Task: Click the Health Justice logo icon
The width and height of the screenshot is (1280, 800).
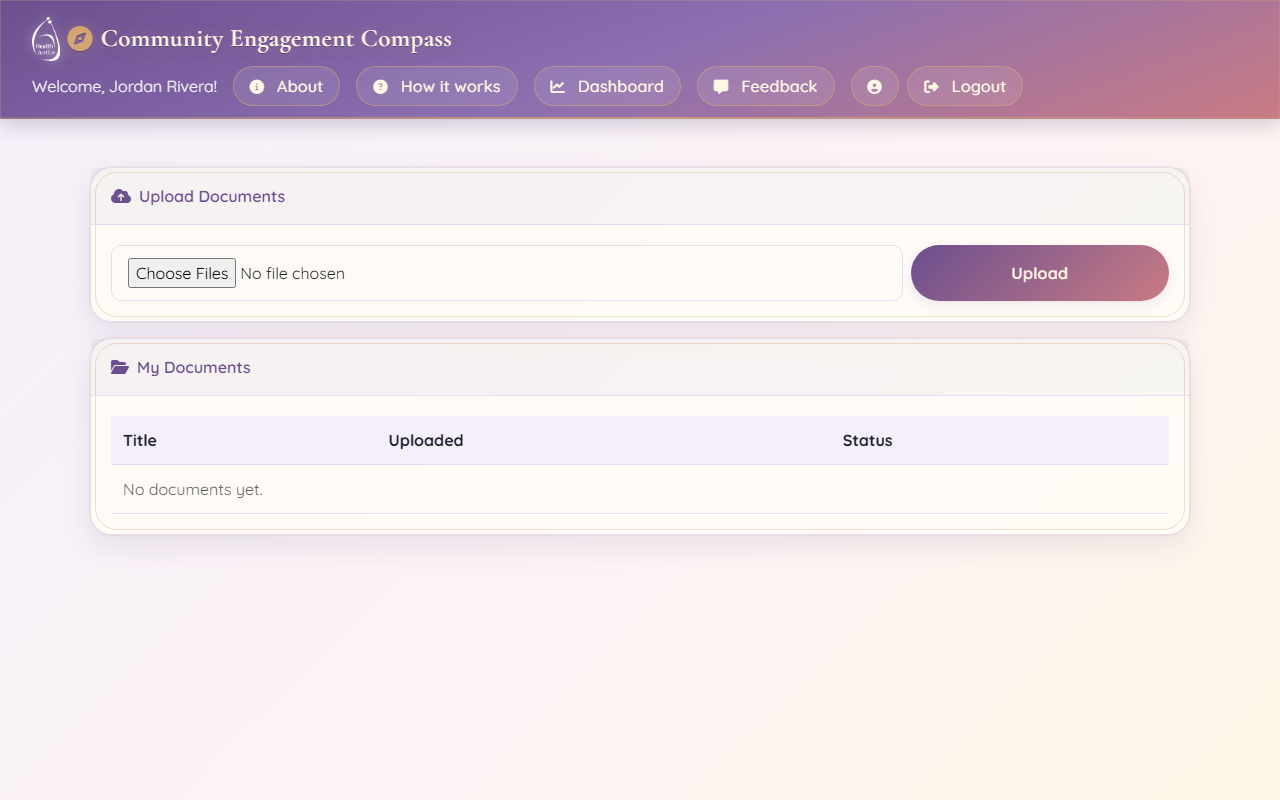Action: click(x=46, y=39)
